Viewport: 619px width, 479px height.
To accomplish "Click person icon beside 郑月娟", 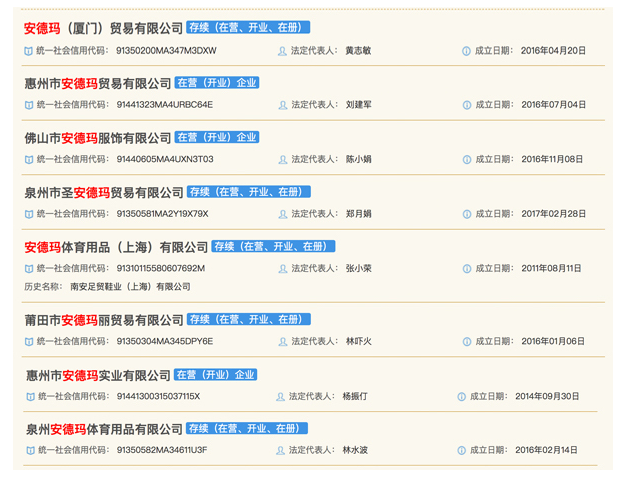I will [283, 214].
